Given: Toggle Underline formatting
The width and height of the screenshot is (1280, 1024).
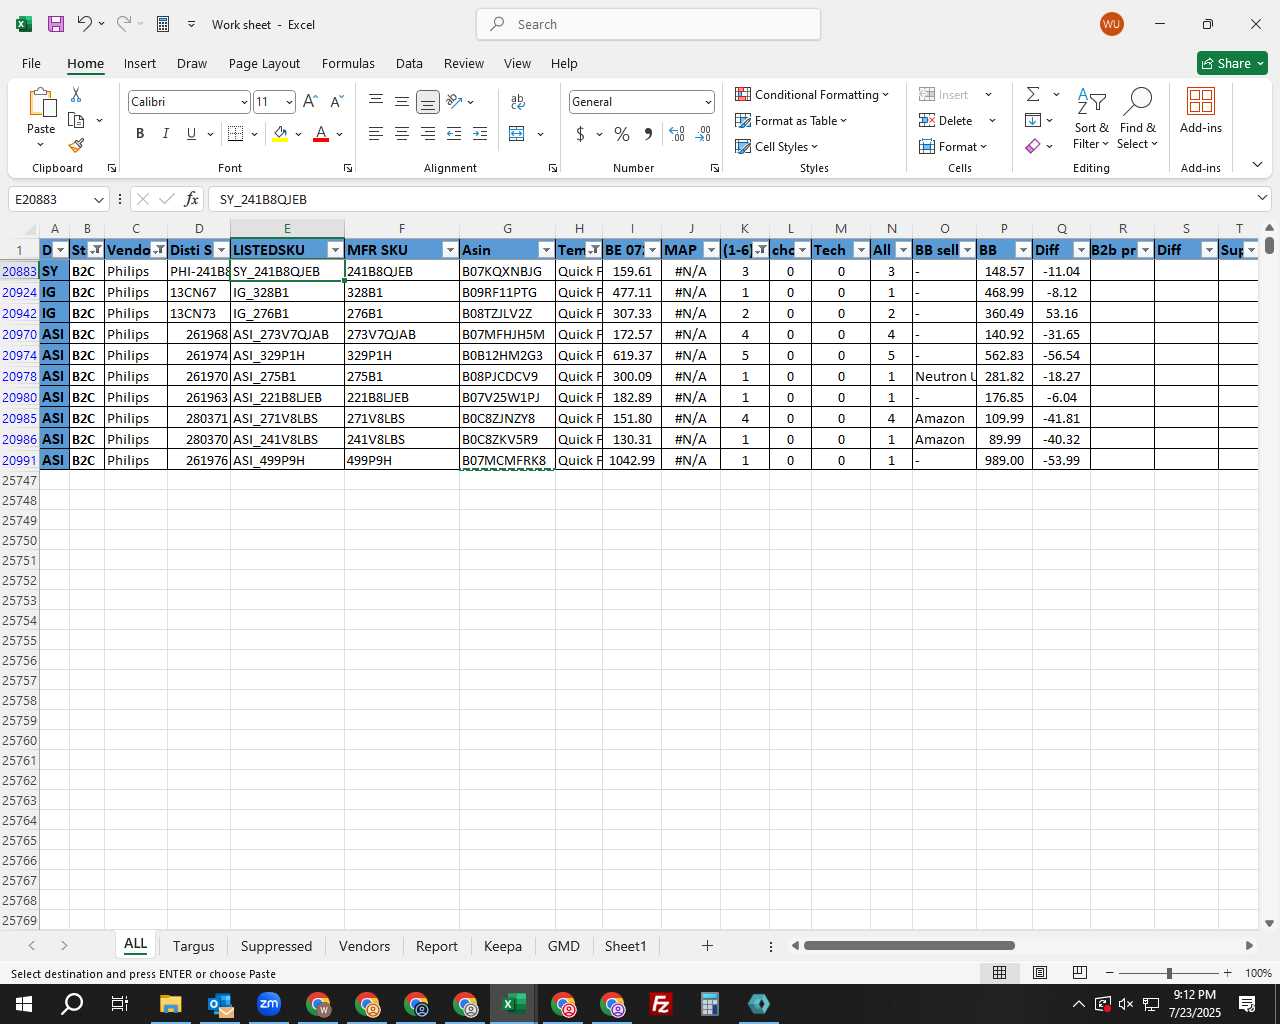Looking at the screenshot, I should 191,134.
